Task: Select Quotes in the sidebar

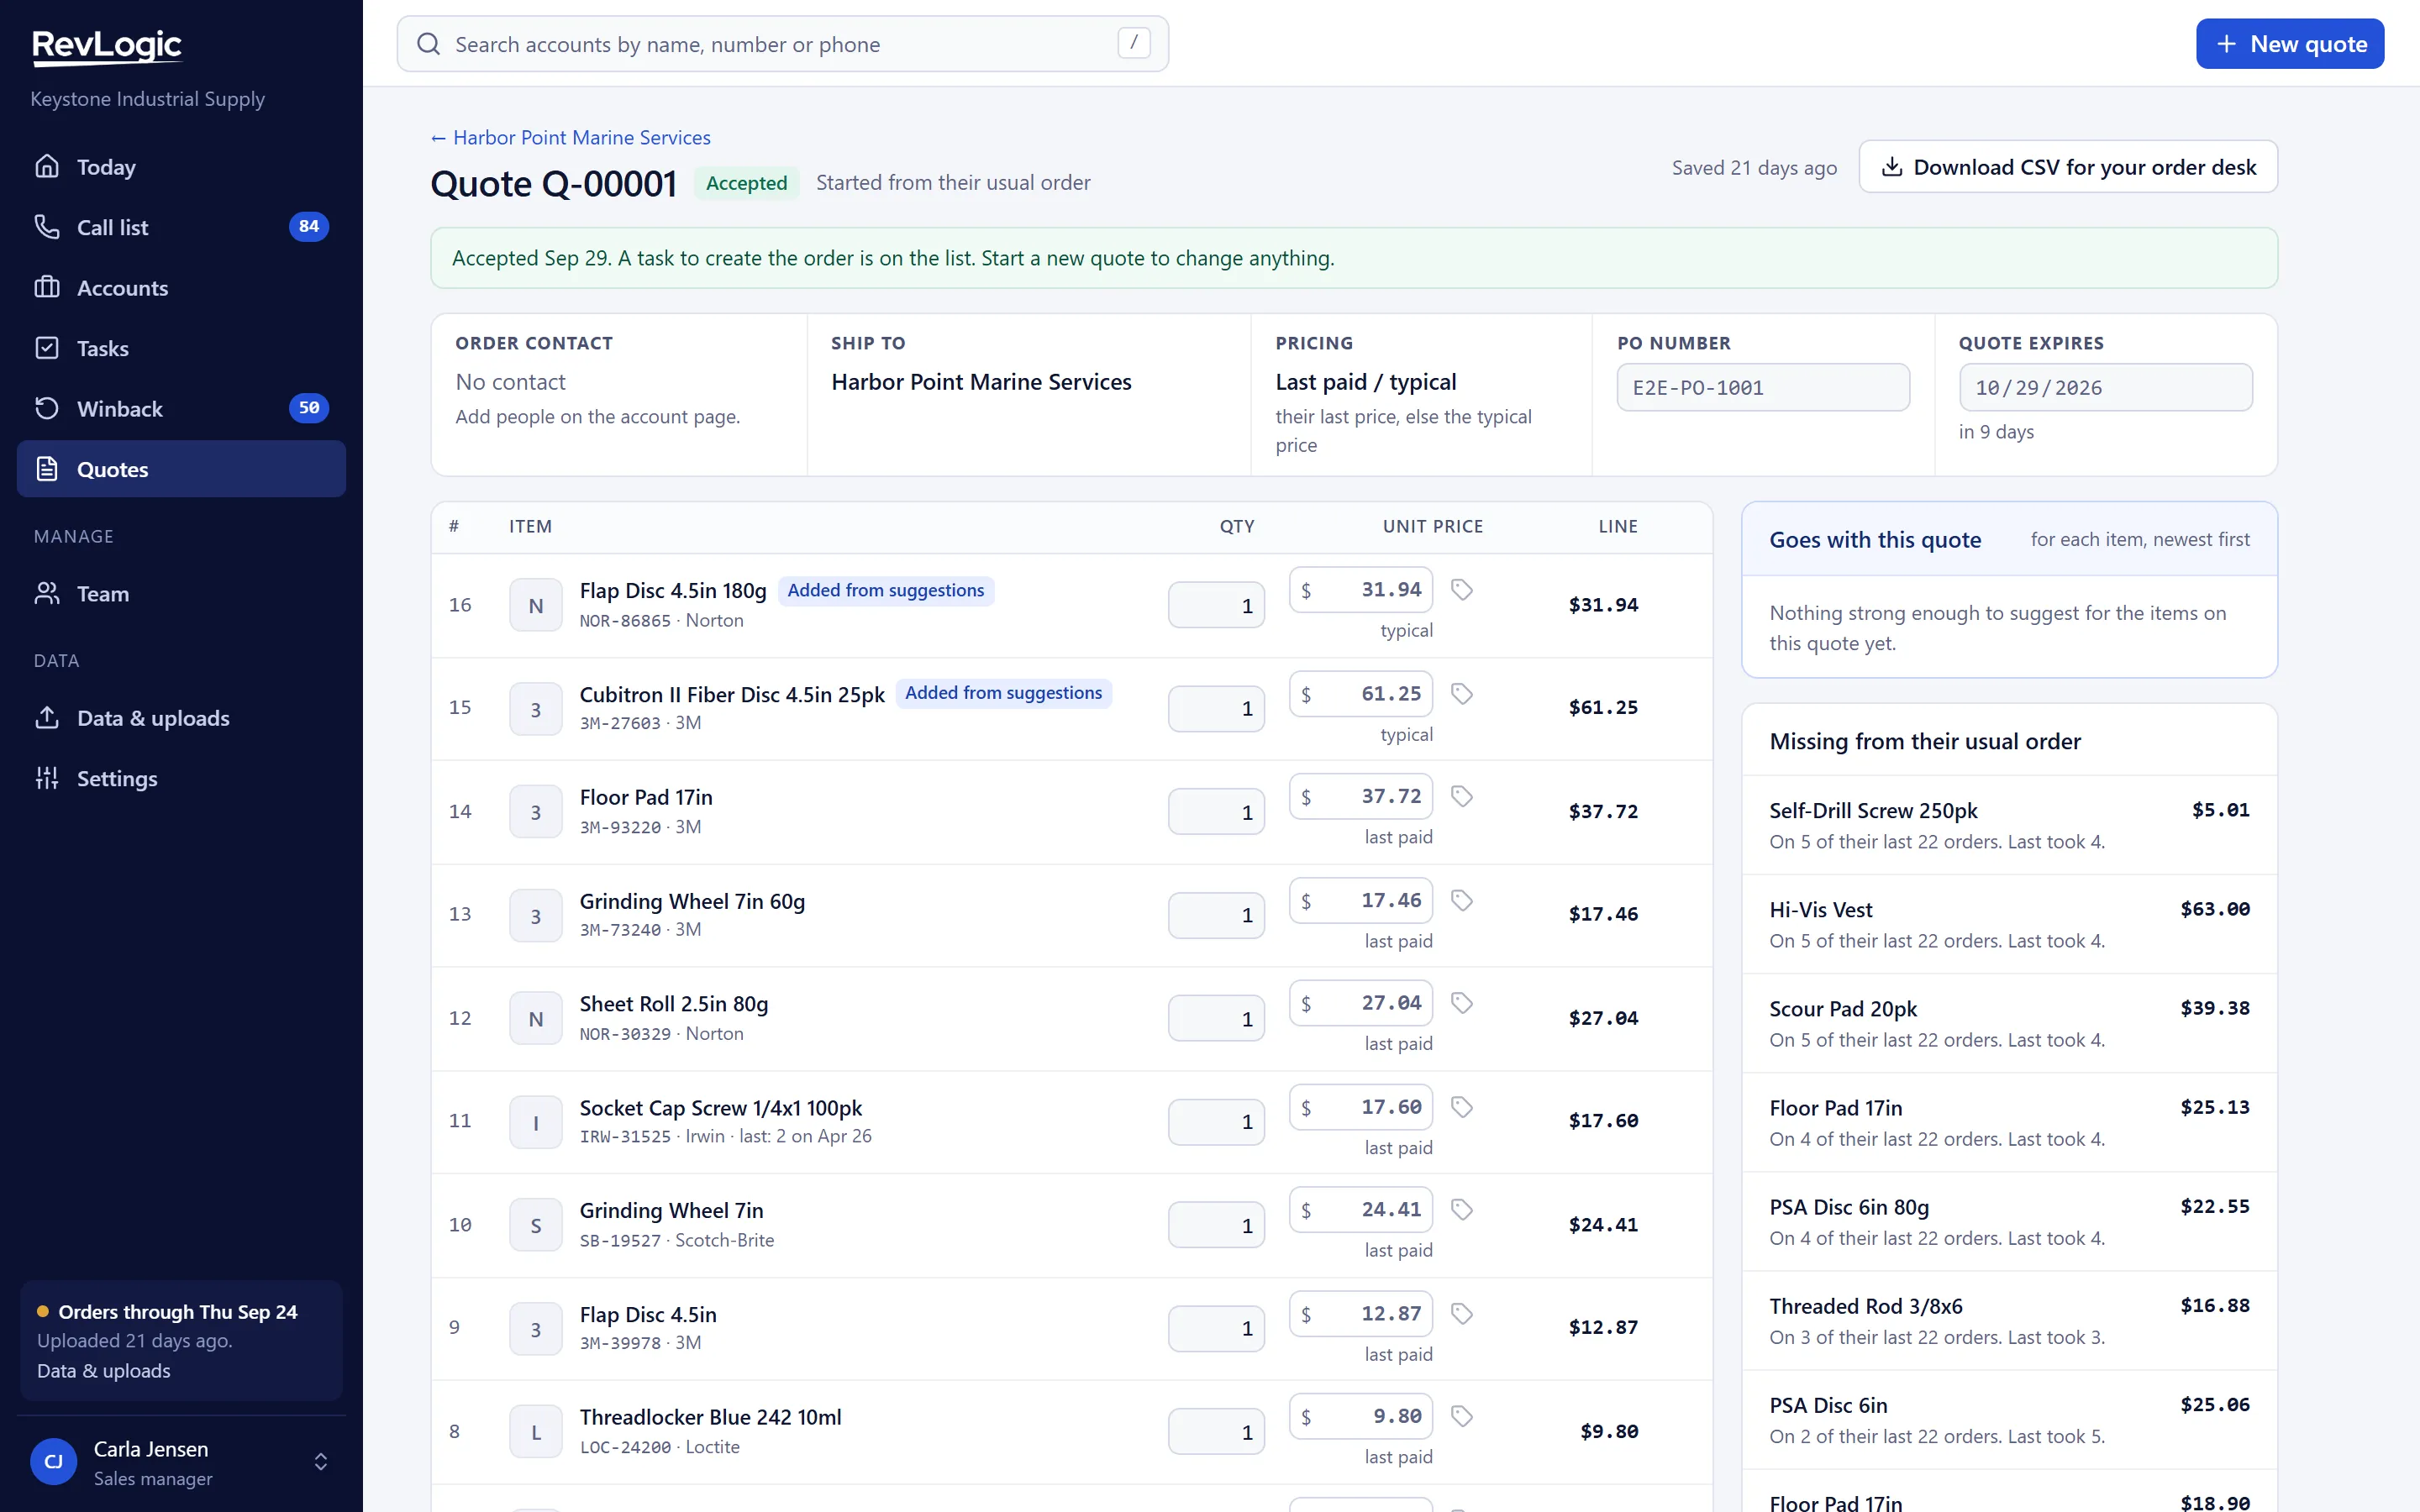Action: point(181,469)
